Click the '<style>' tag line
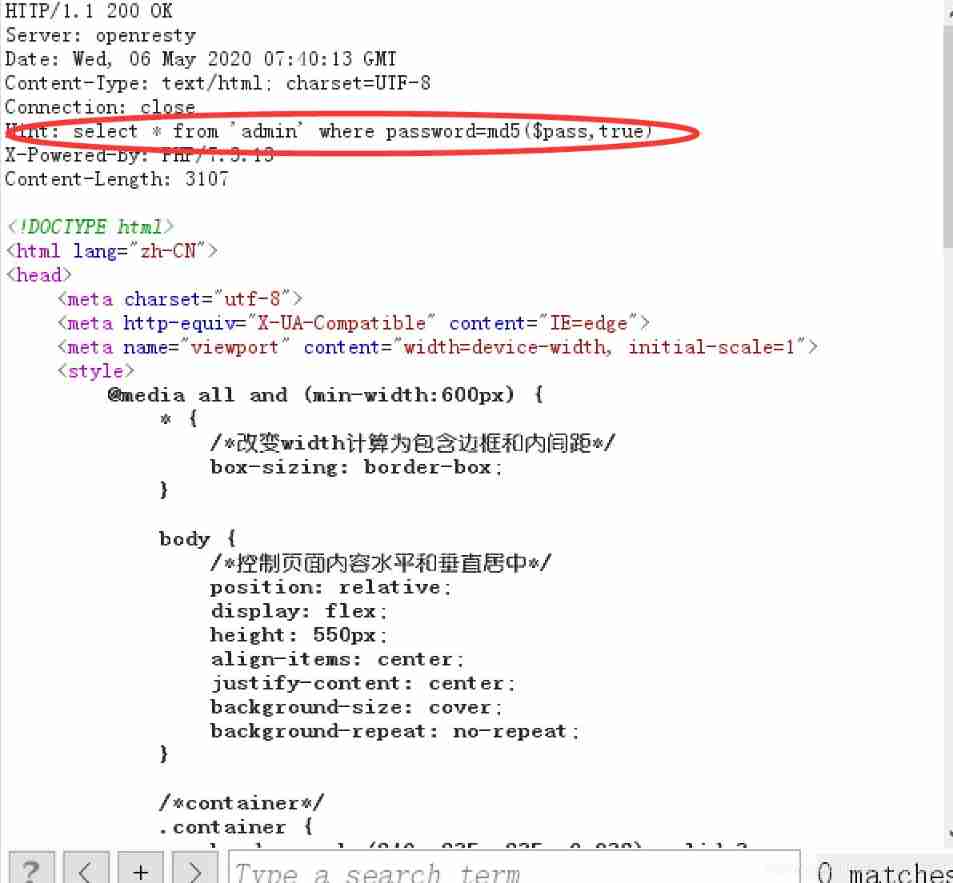Screen dimensions: 953x883 click(95, 371)
